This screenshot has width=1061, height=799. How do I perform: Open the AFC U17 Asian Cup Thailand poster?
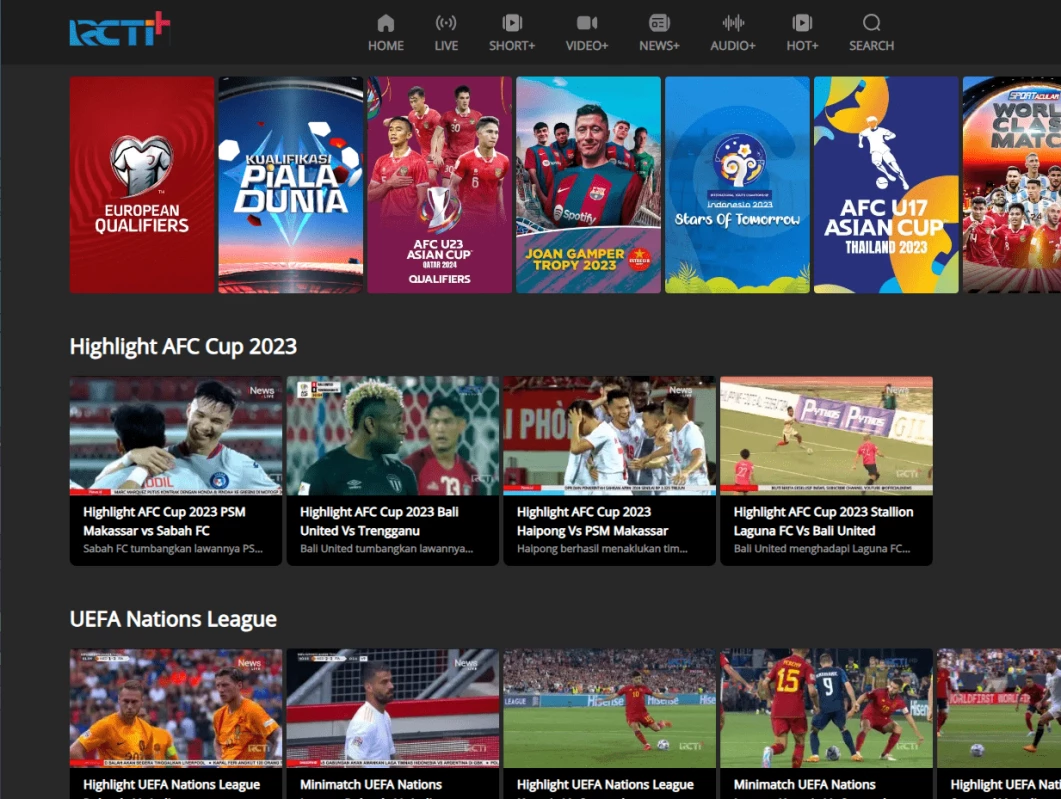(x=886, y=185)
